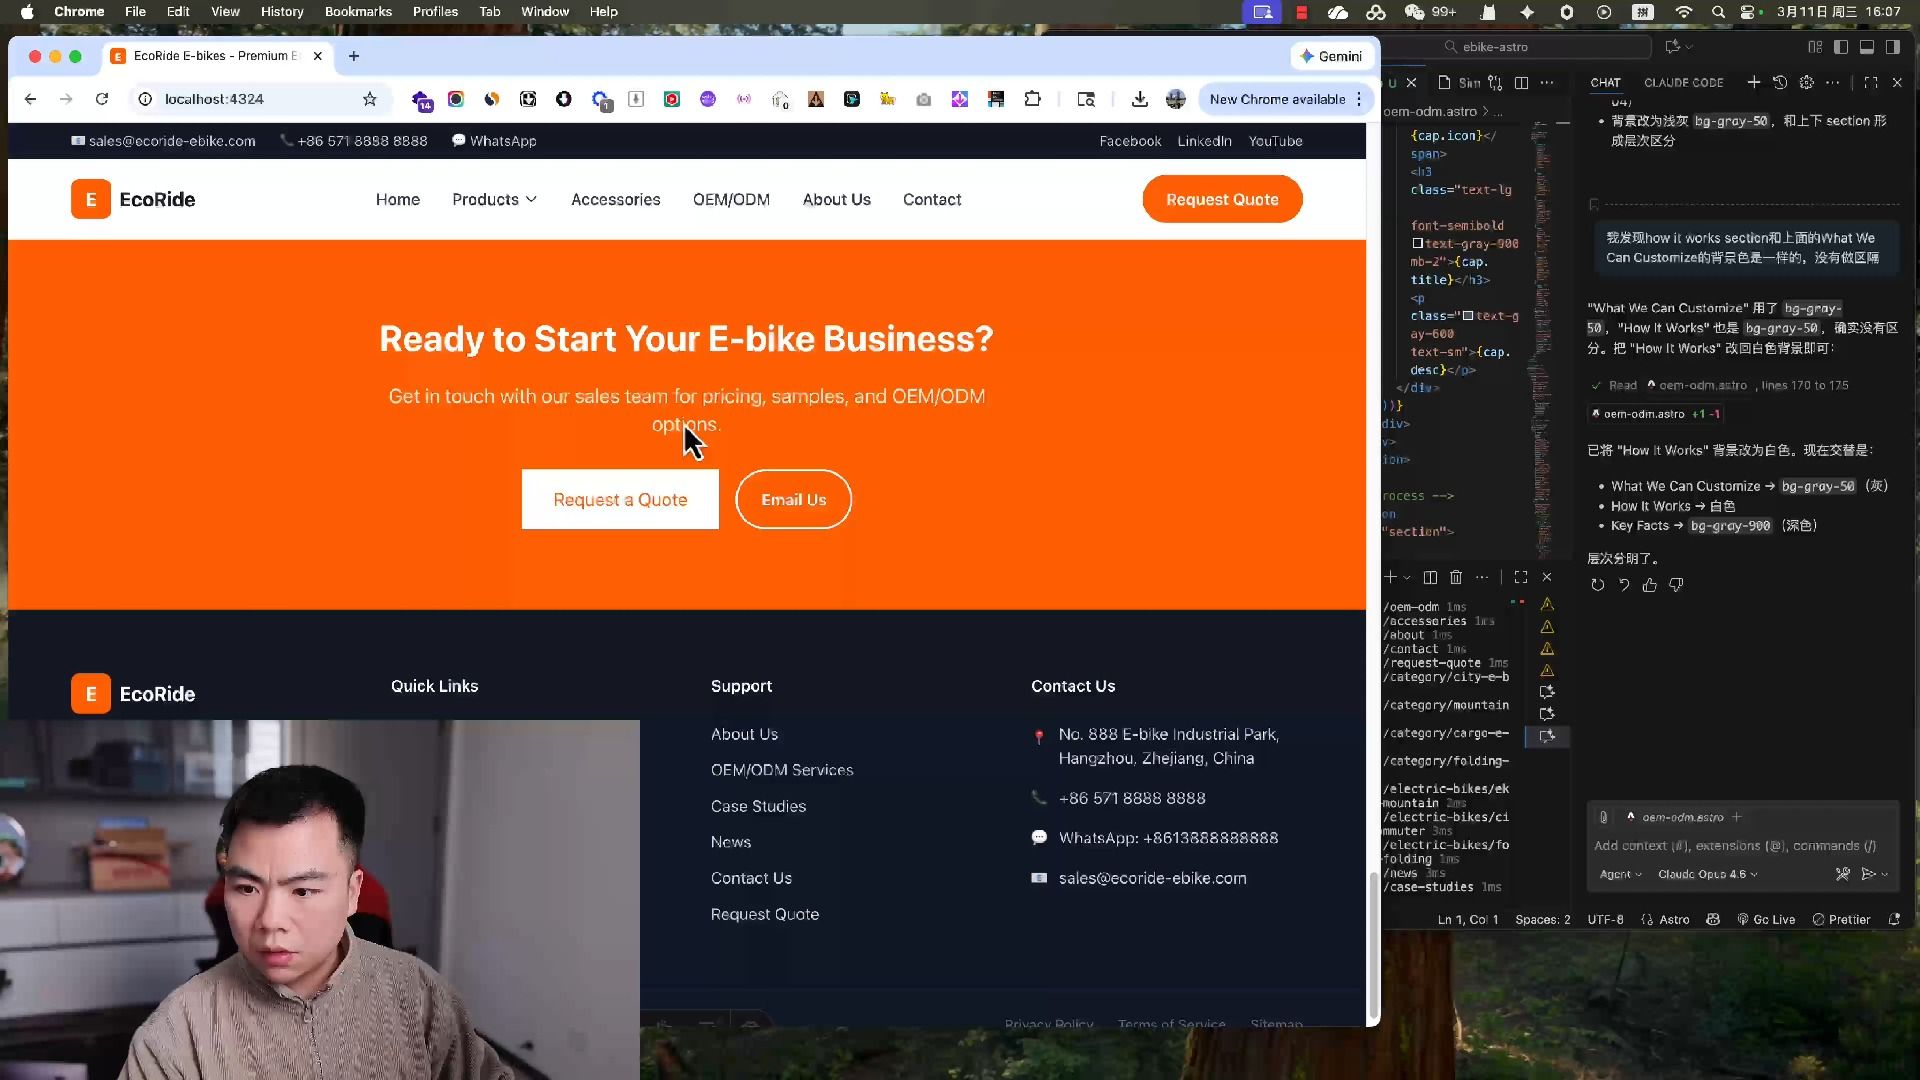Image resolution: width=1920 pixels, height=1080 pixels.
Task: Configure chat tools icon
Action: click(x=1843, y=874)
